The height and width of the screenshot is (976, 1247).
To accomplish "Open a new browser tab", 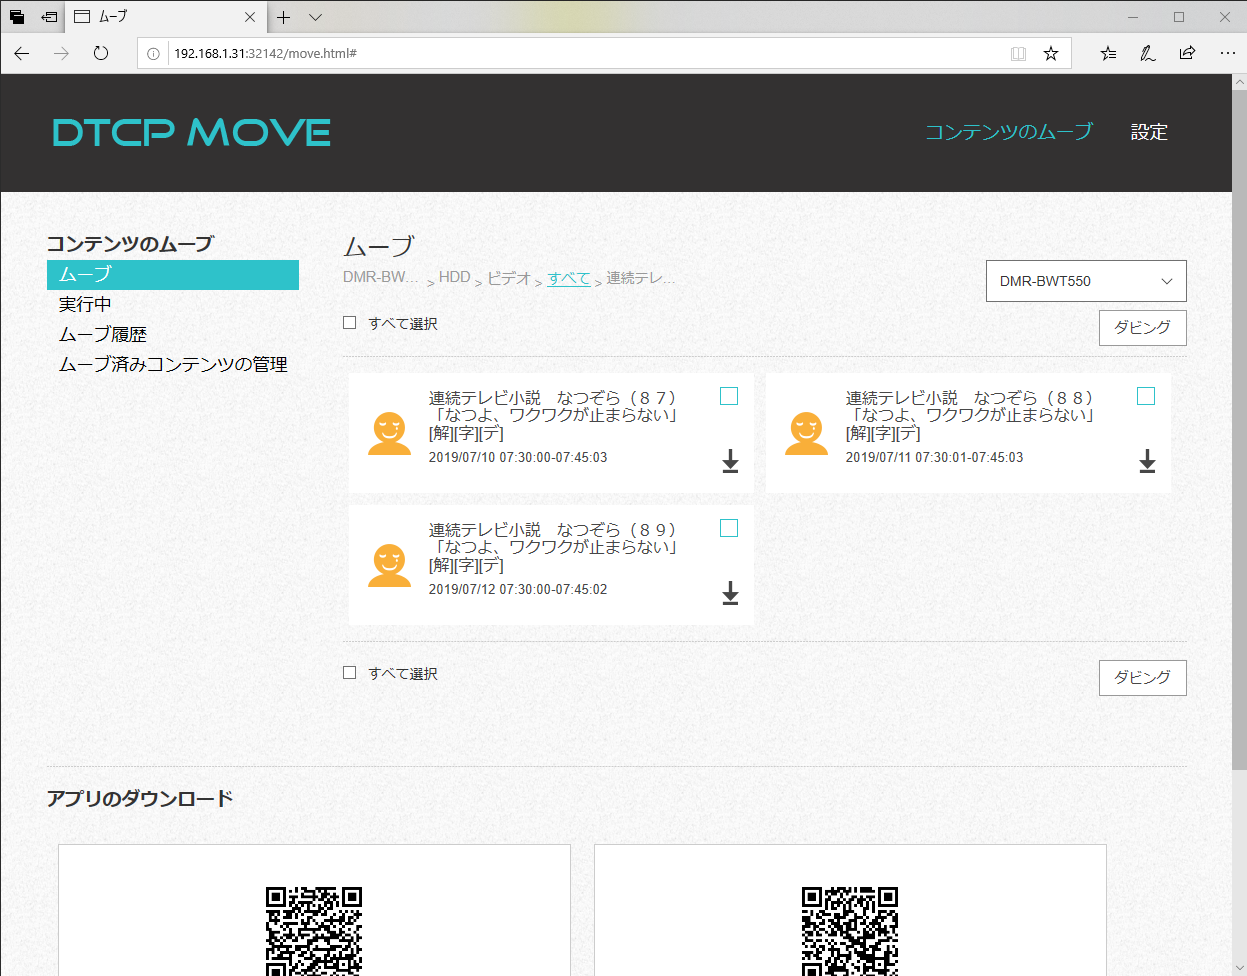I will click(285, 17).
